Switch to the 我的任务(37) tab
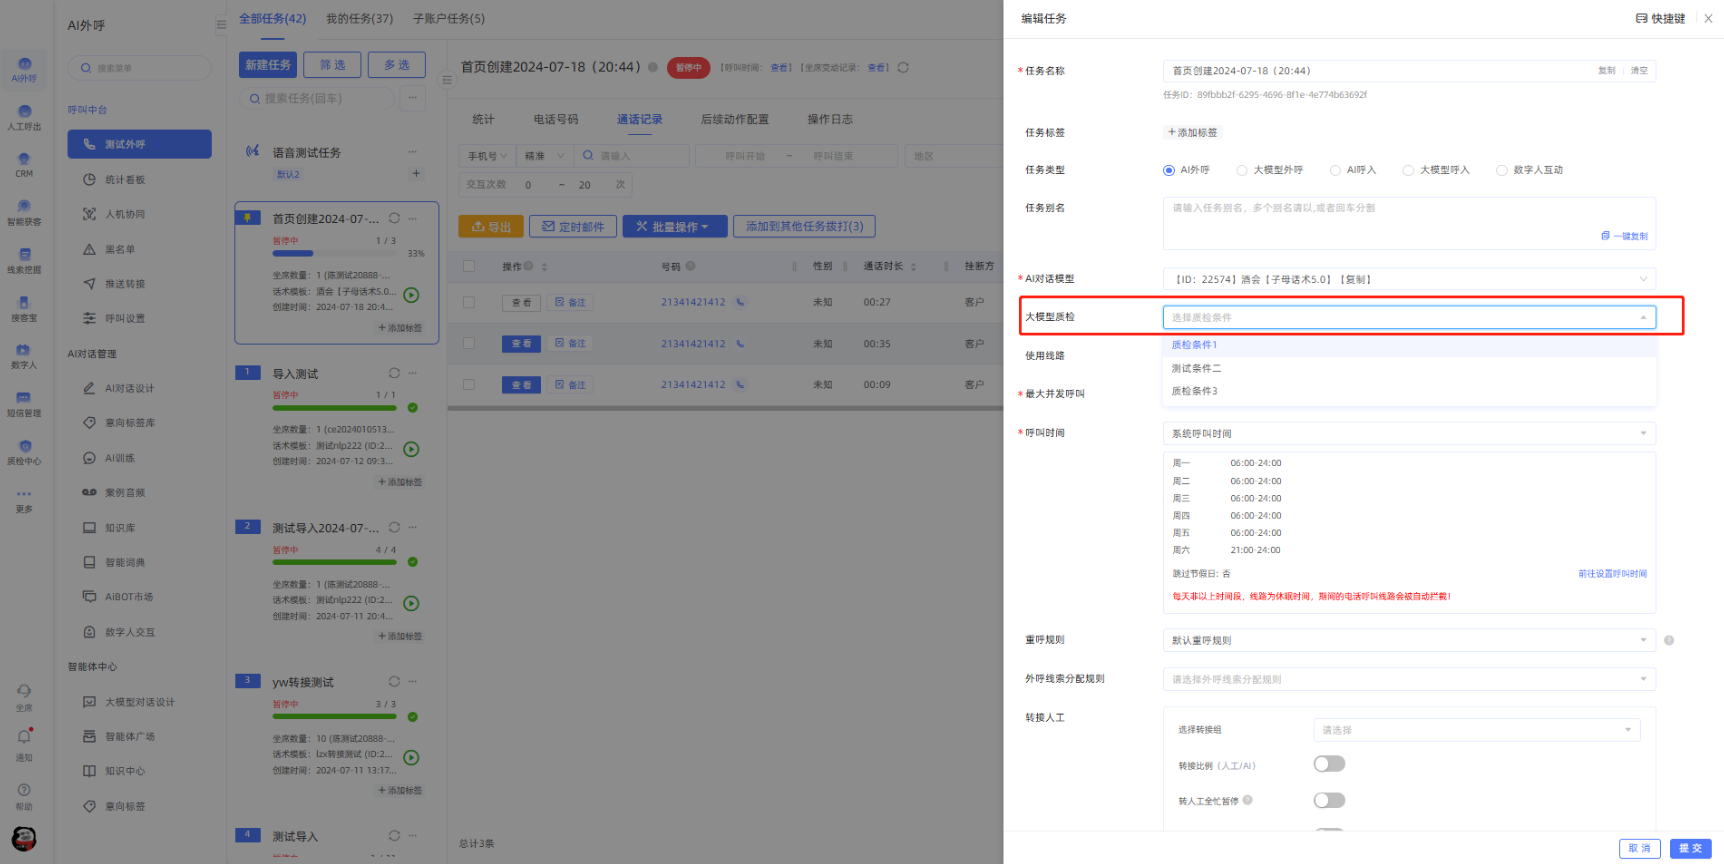This screenshot has height=864, width=1724. pyautogui.click(x=359, y=18)
